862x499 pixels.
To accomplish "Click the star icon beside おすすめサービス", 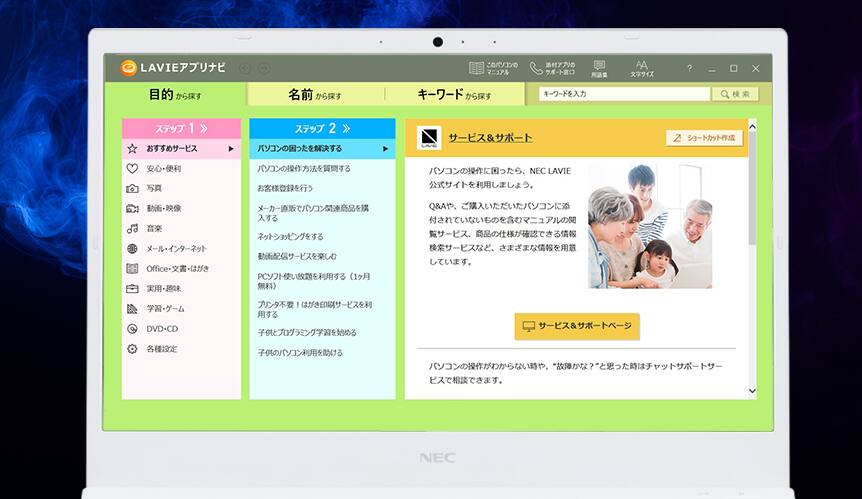I will (x=132, y=148).
